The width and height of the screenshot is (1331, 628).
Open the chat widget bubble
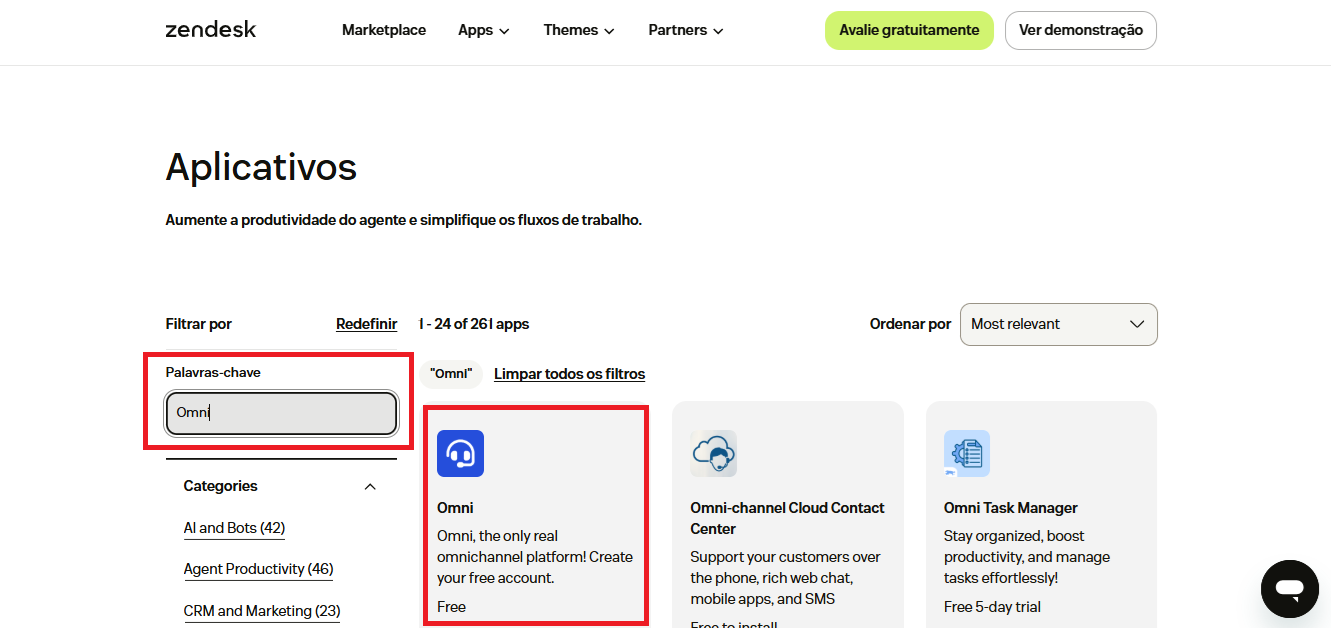(x=1290, y=589)
